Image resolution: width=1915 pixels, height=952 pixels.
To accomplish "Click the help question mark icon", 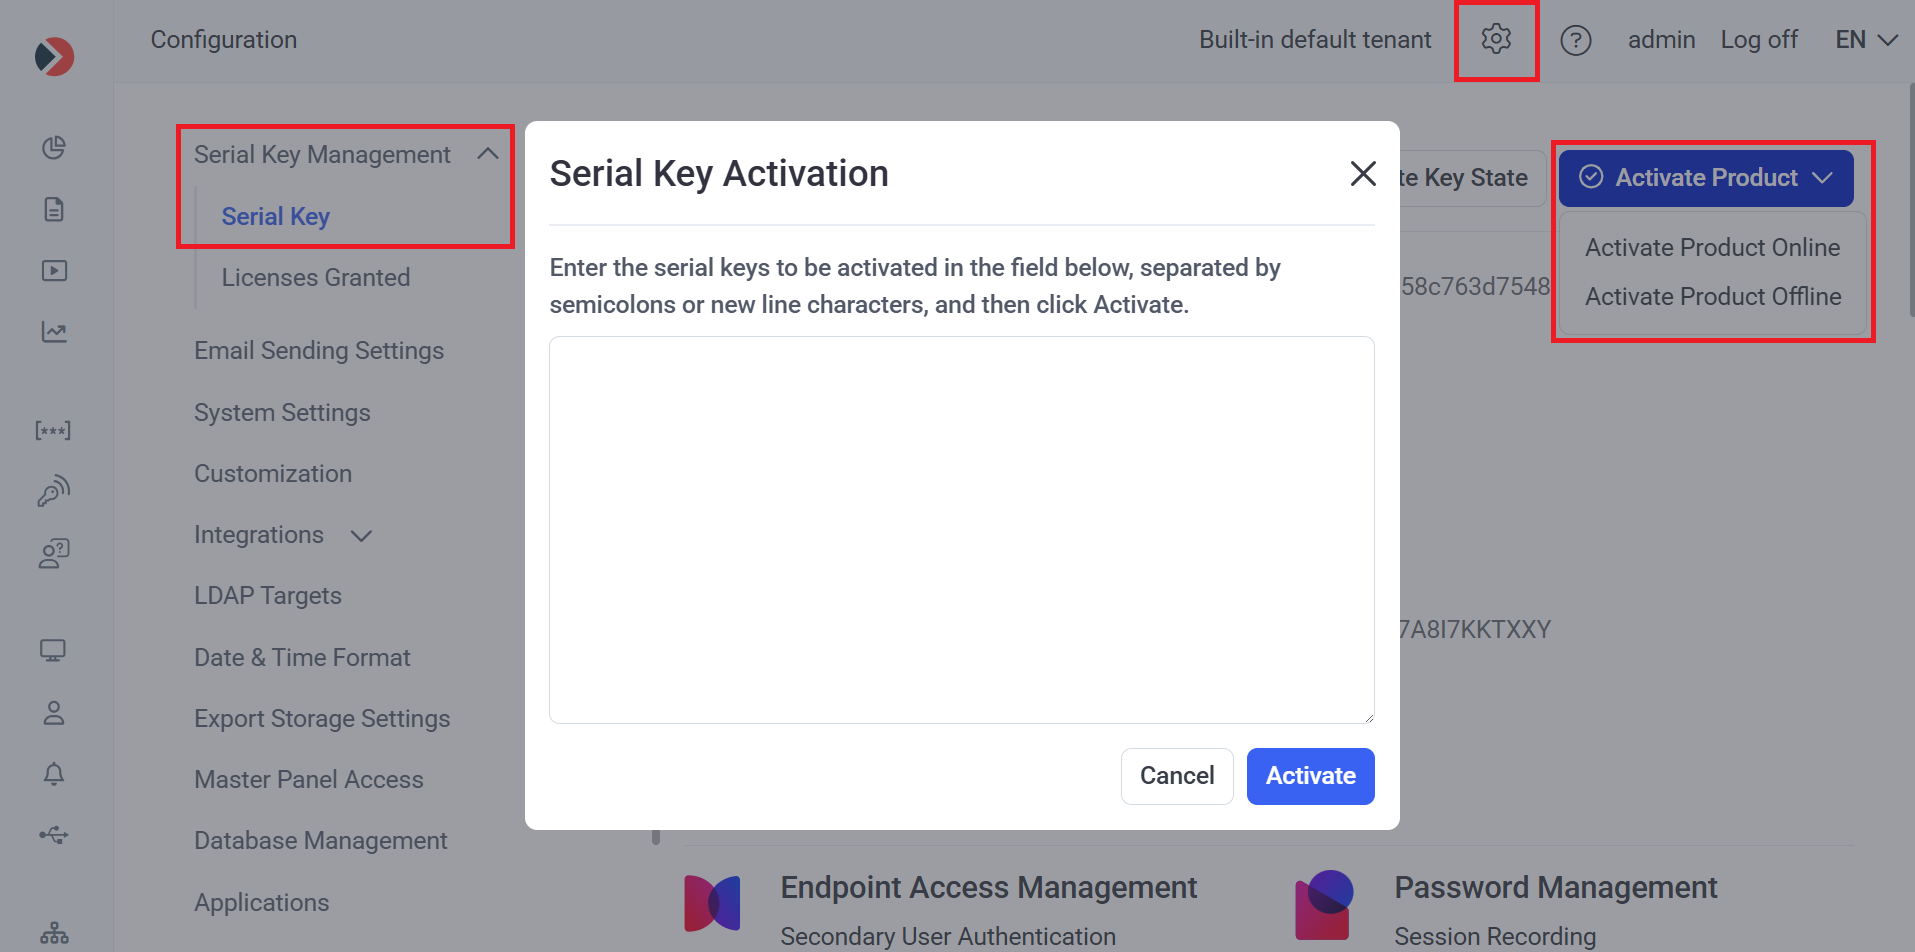I will point(1576,40).
